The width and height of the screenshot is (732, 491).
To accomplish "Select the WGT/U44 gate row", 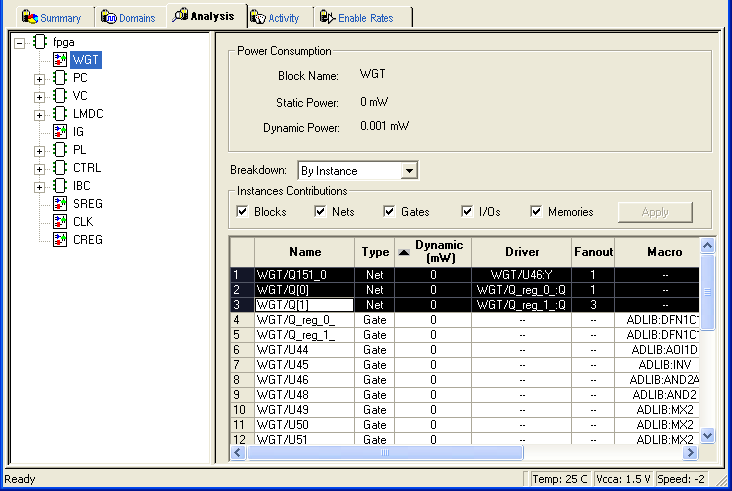I will tap(465, 350).
